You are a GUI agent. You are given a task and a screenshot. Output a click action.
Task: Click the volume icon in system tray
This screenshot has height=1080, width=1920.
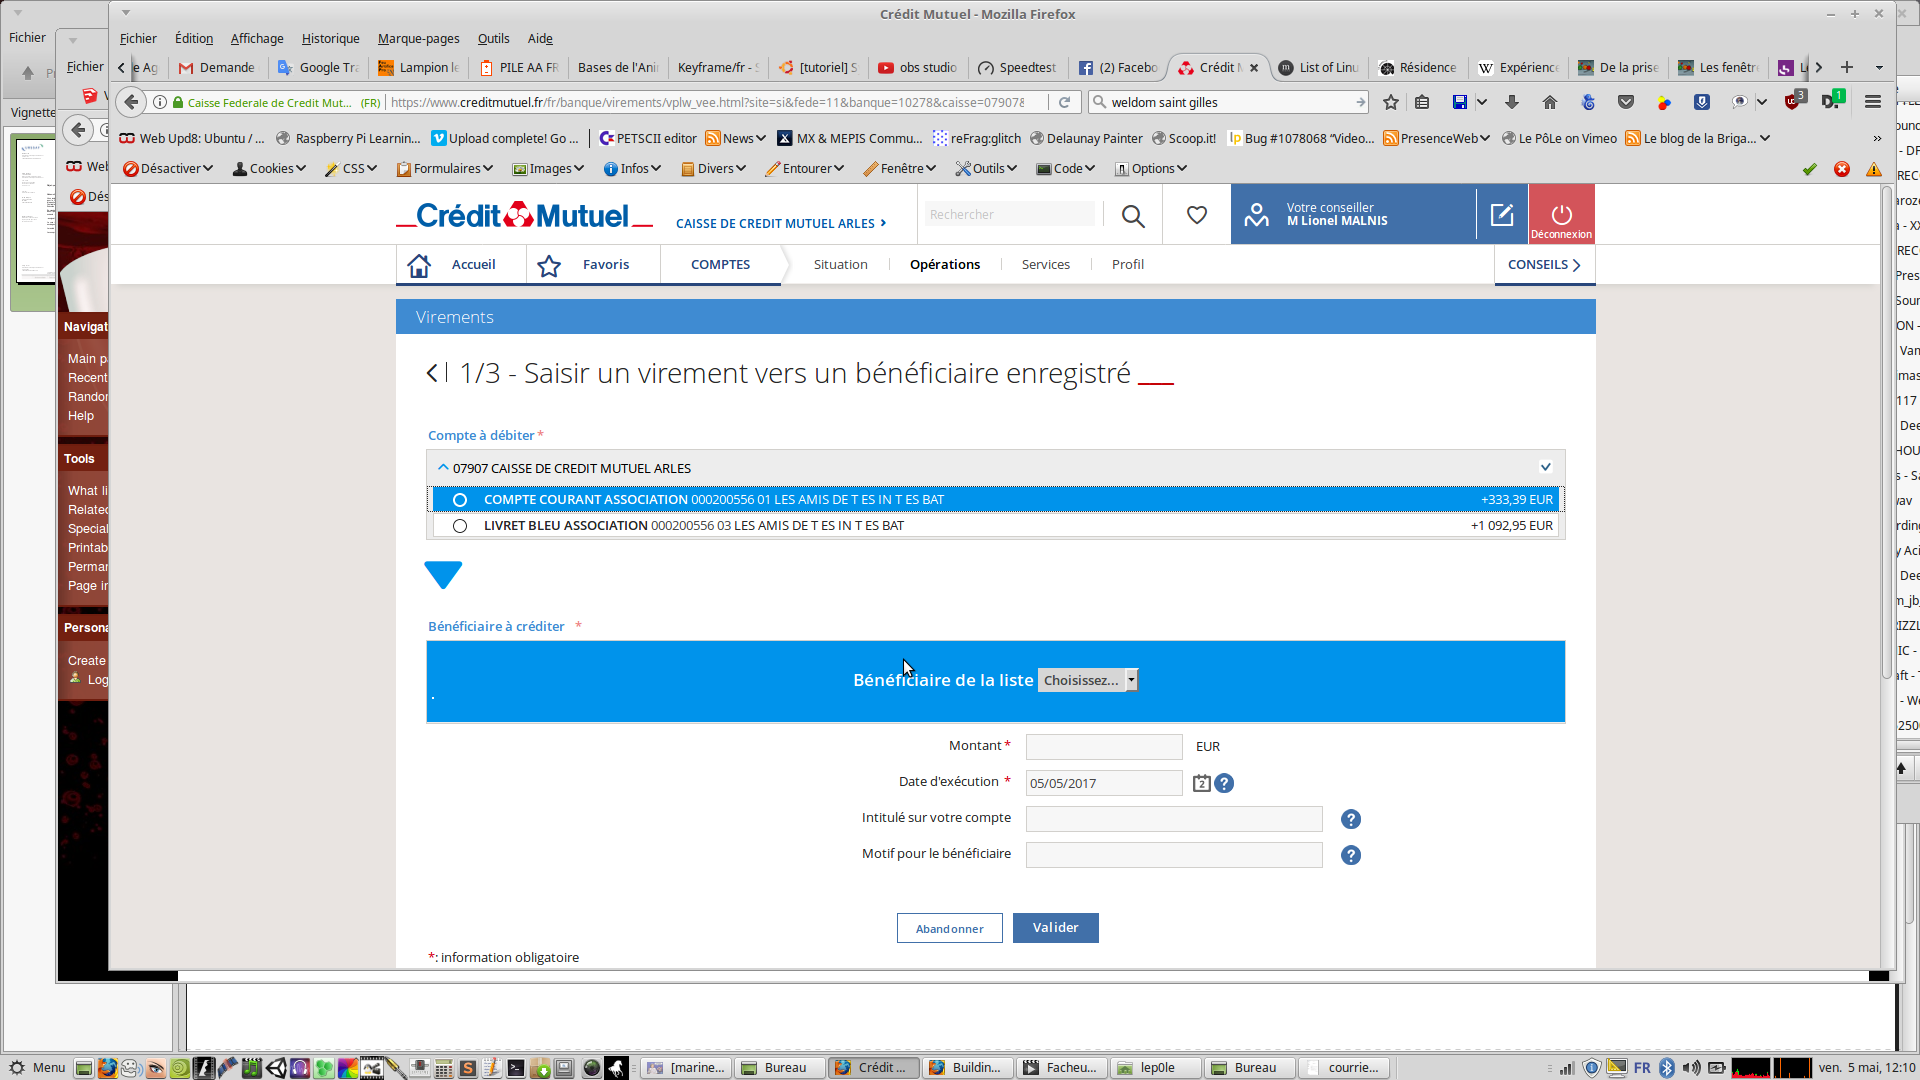1691,1068
